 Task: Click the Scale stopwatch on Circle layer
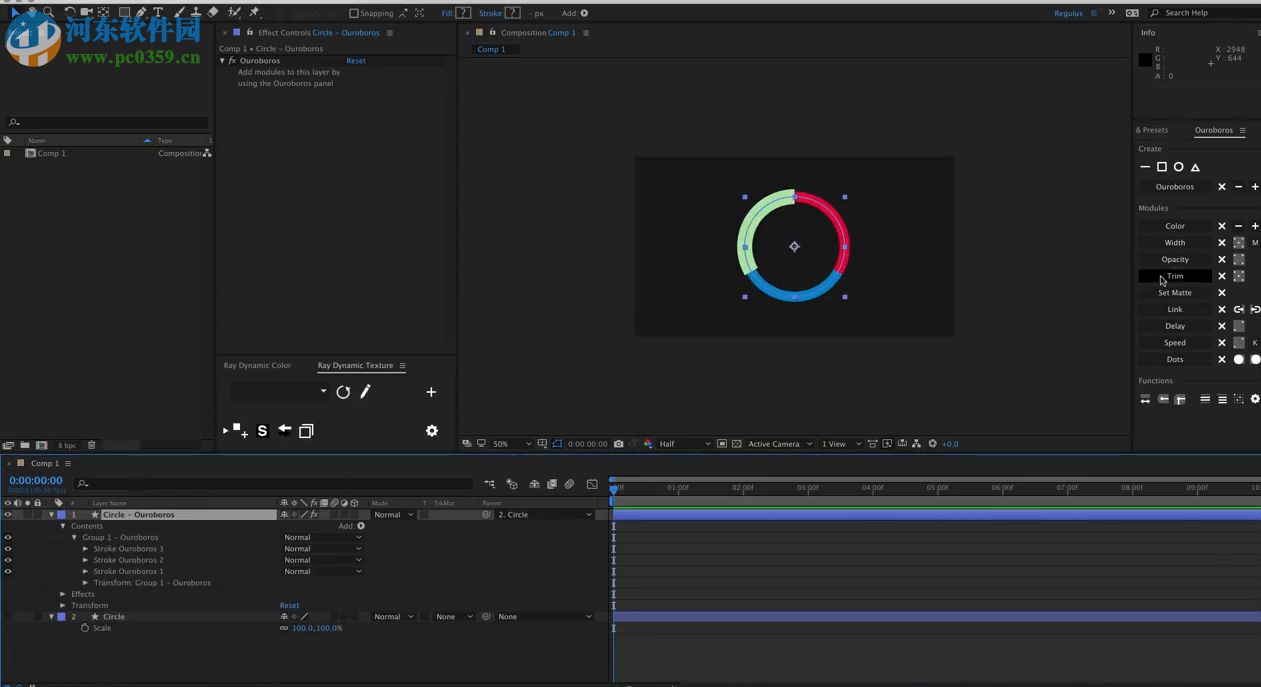click(x=85, y=628)
